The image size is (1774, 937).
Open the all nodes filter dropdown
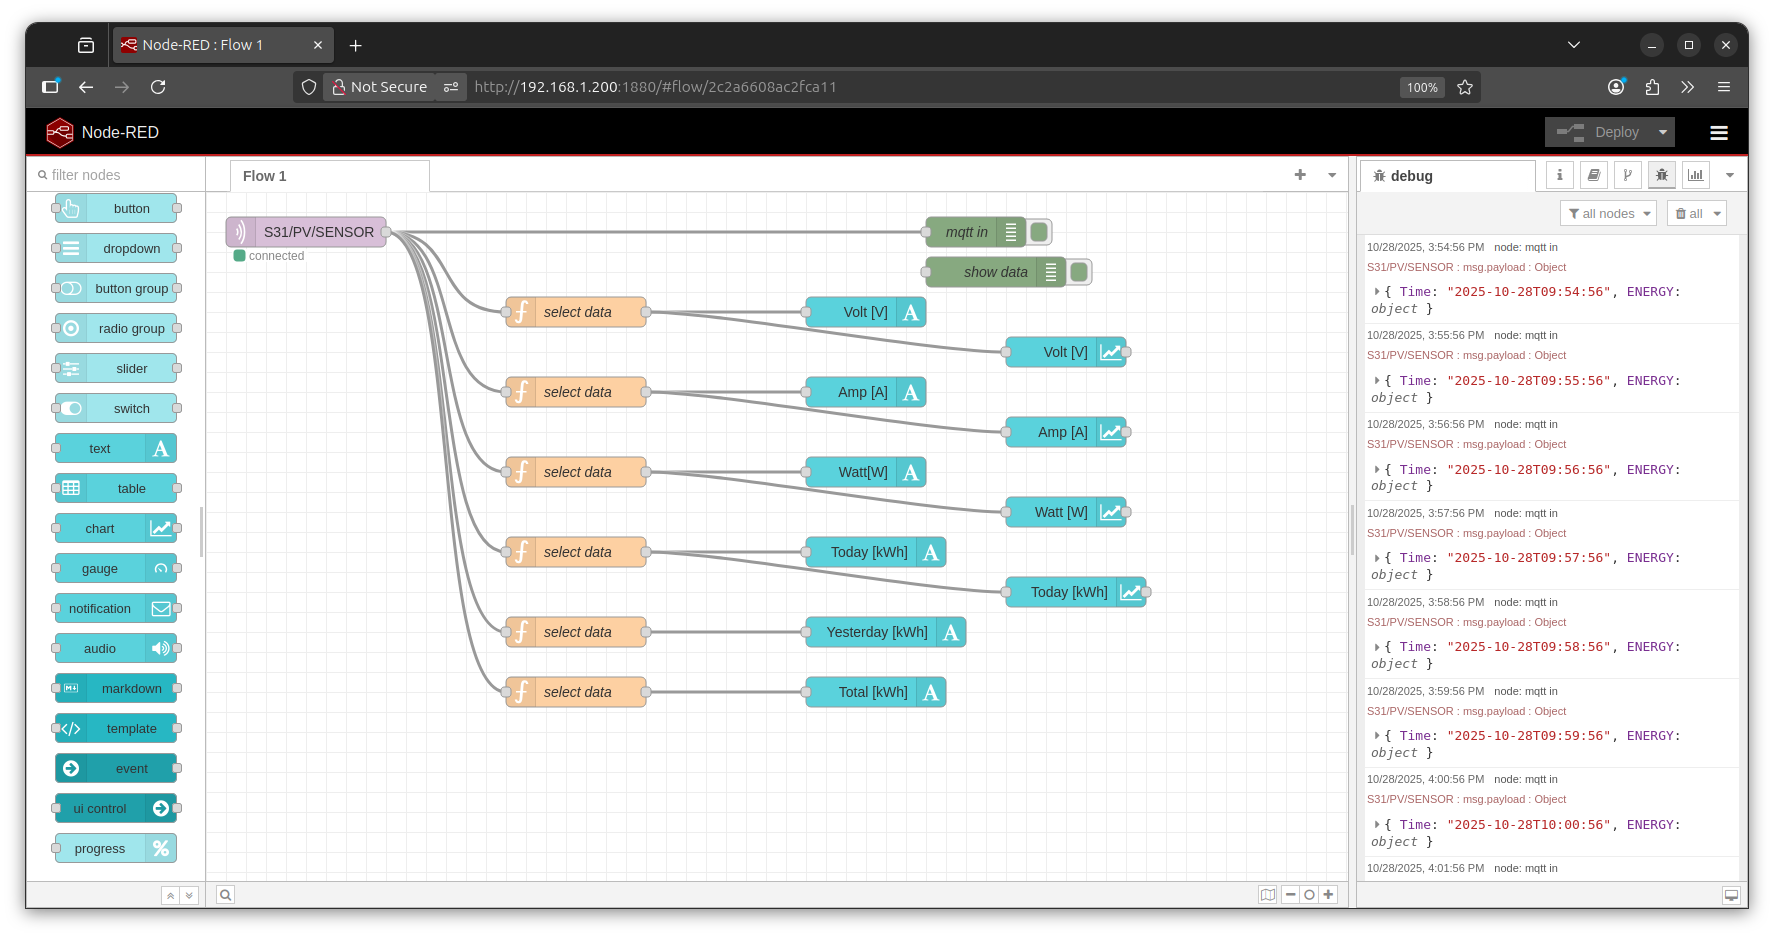(1608, 213)
